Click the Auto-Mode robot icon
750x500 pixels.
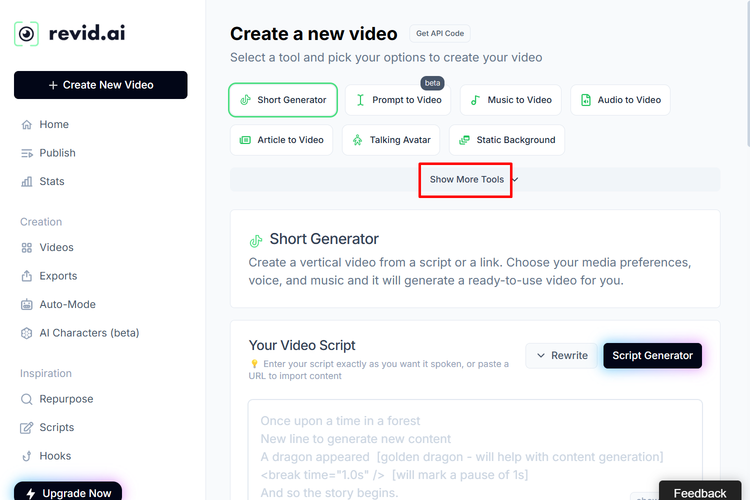click(x=27, y=305)
